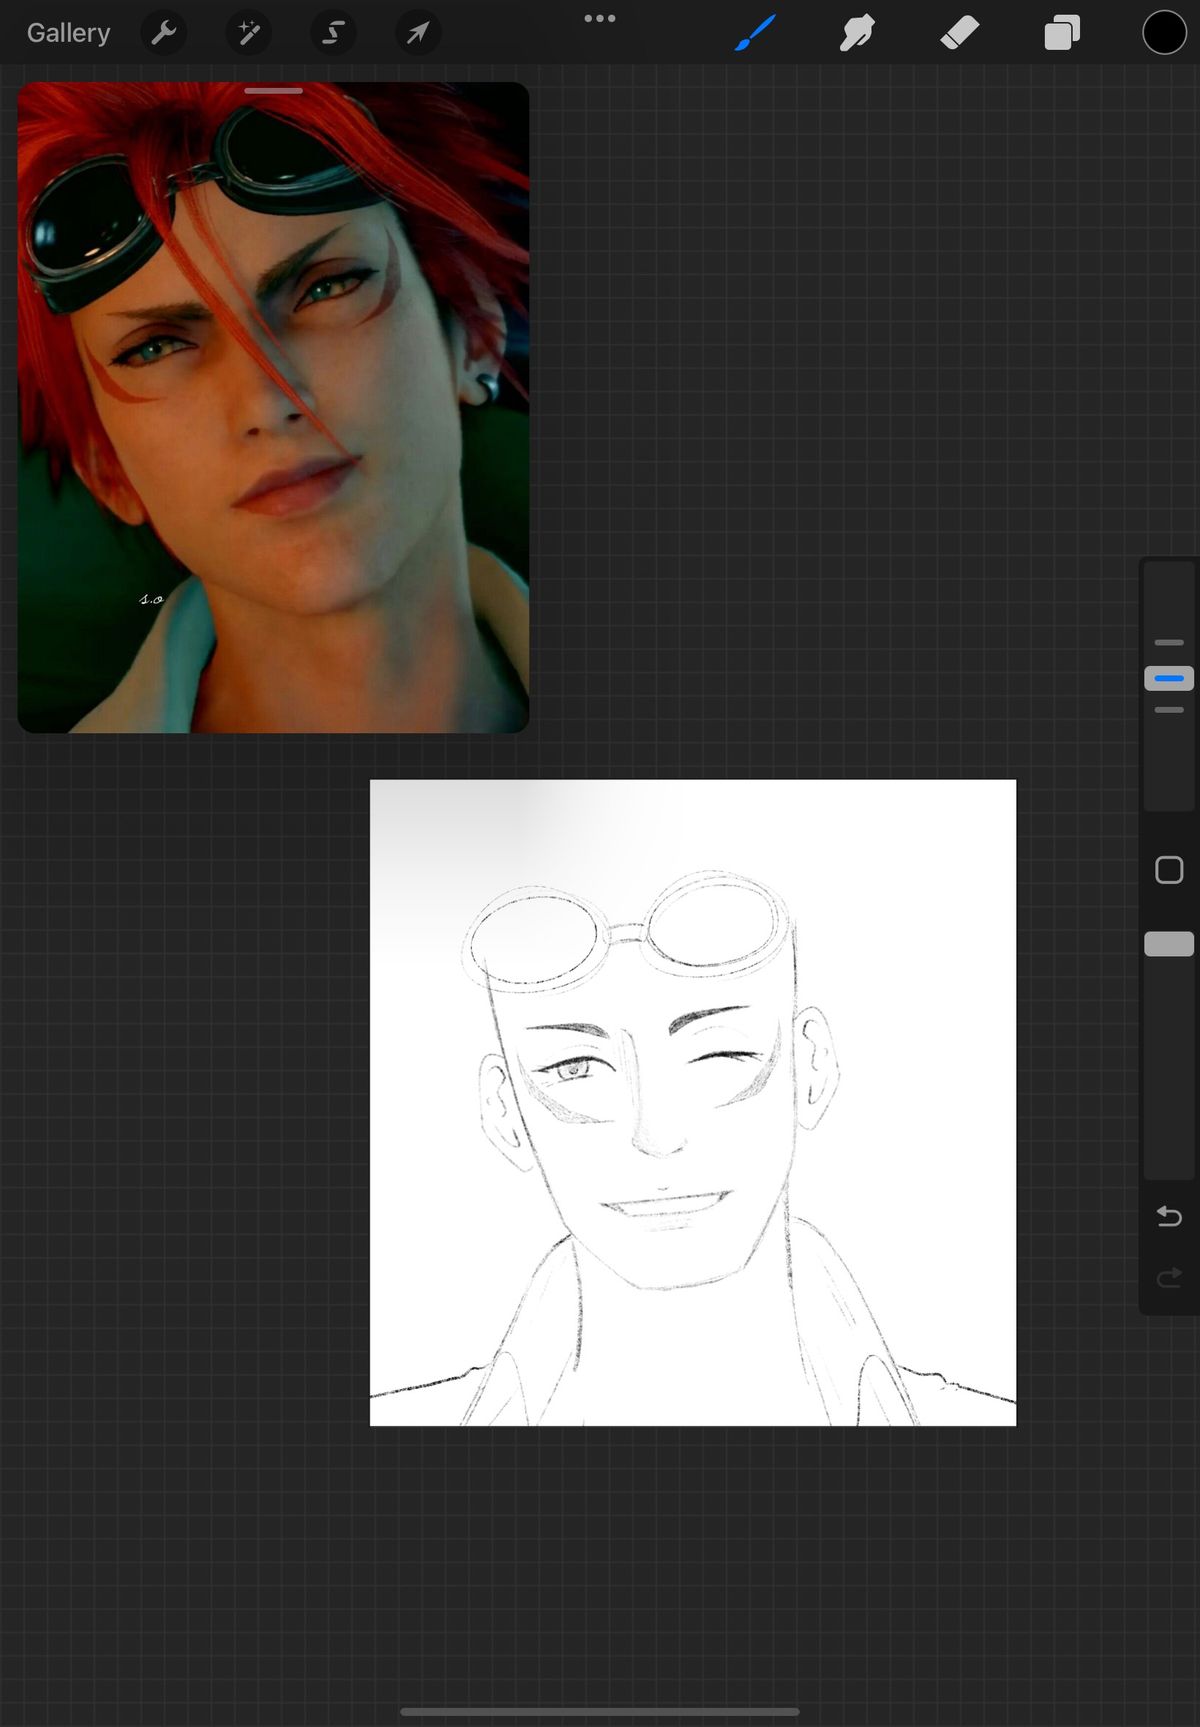Tap the home indicator bar
This screenshot has width=1200, height=1727.
point(600,1711)
